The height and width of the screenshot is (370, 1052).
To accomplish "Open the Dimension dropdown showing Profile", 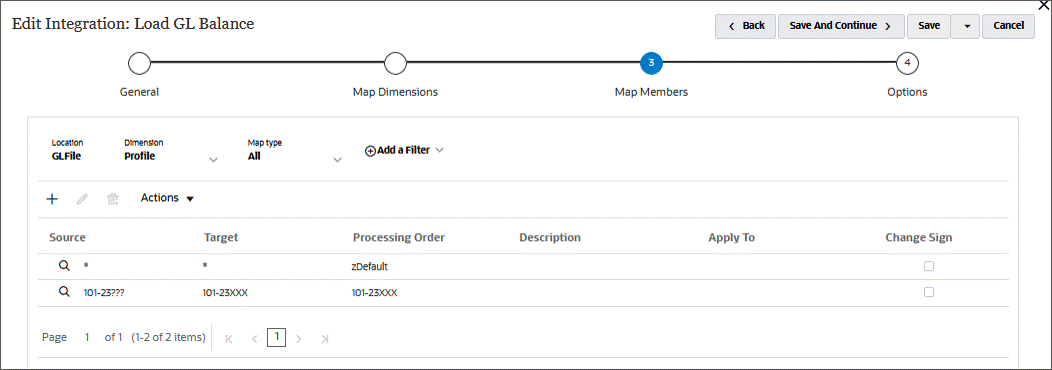I will (x=213, y=160).
